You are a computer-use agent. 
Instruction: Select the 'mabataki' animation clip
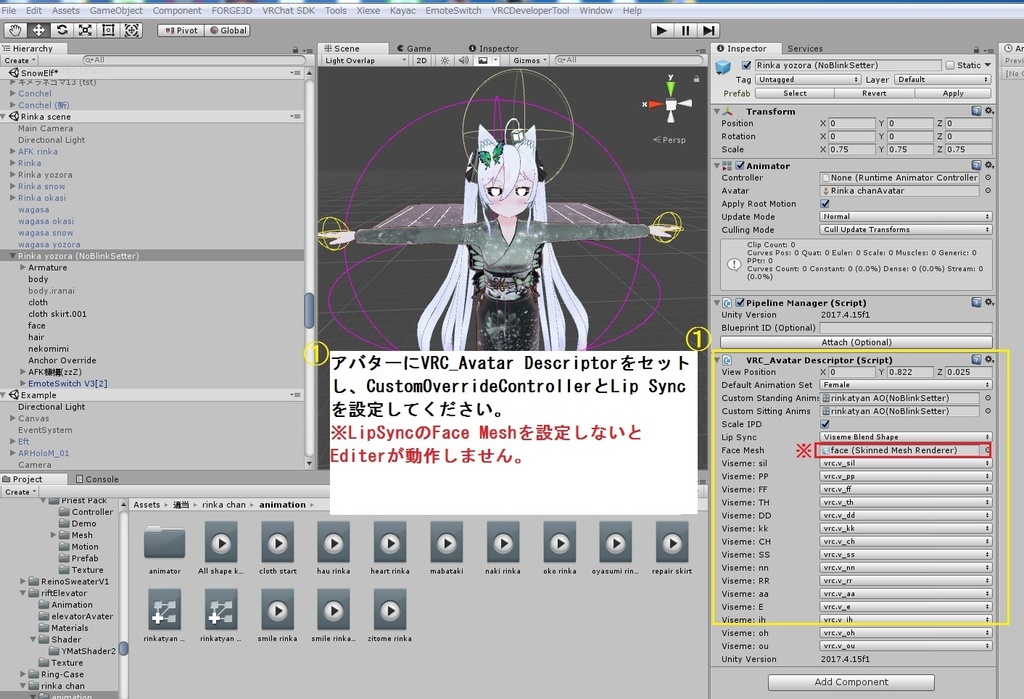click(x=447, y=548)
